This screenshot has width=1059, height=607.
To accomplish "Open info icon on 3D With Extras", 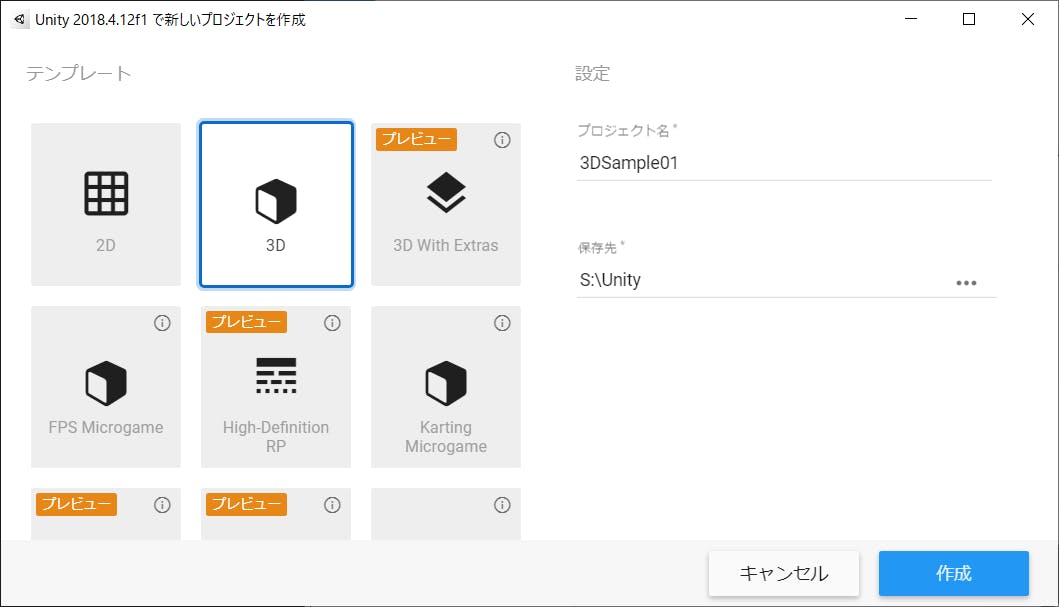I will coord(502,140).
